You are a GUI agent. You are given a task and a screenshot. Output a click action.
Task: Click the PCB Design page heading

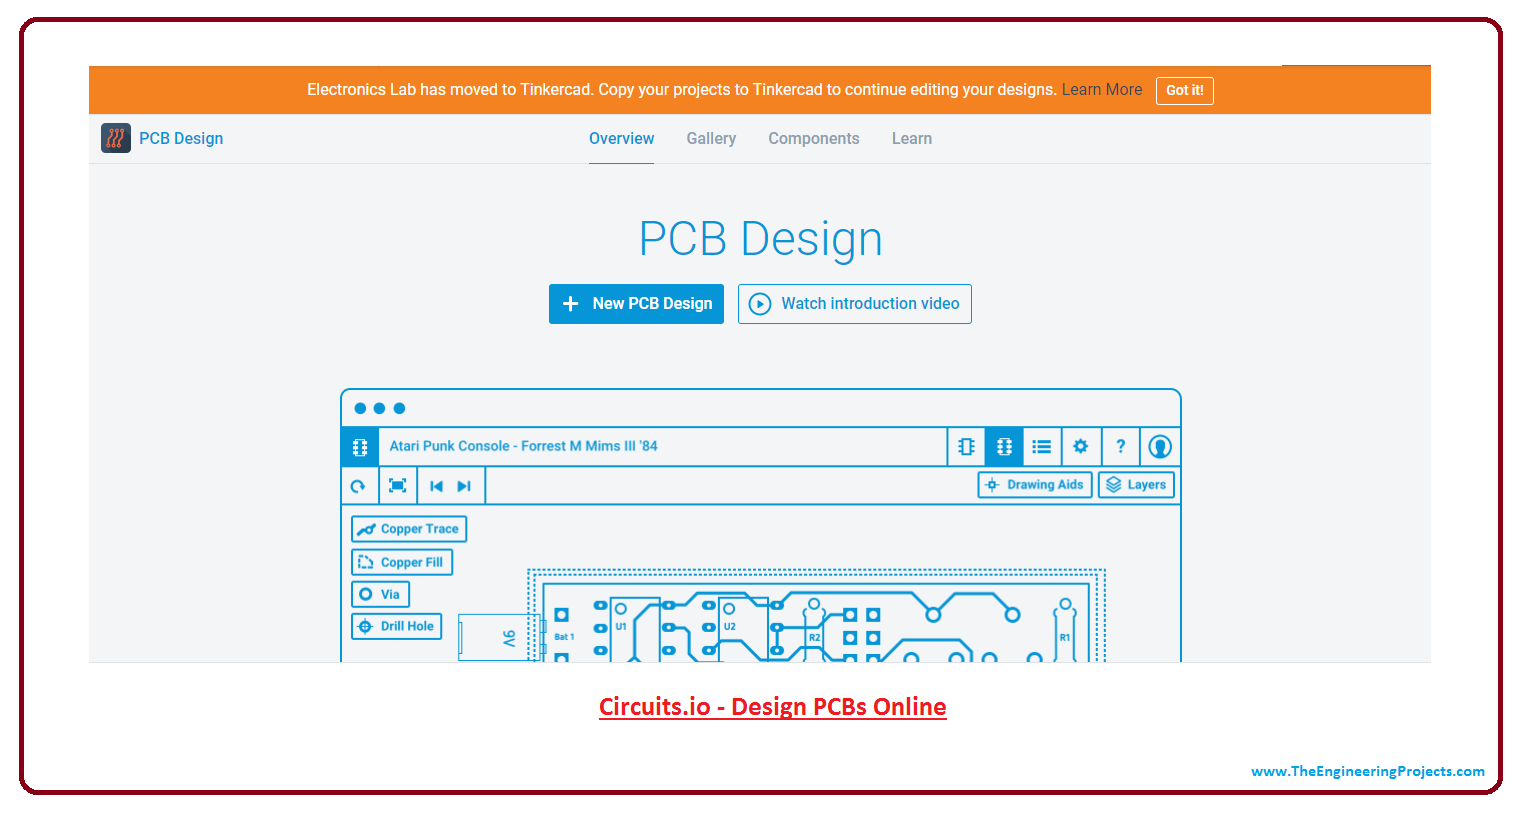tap(760, 239)
